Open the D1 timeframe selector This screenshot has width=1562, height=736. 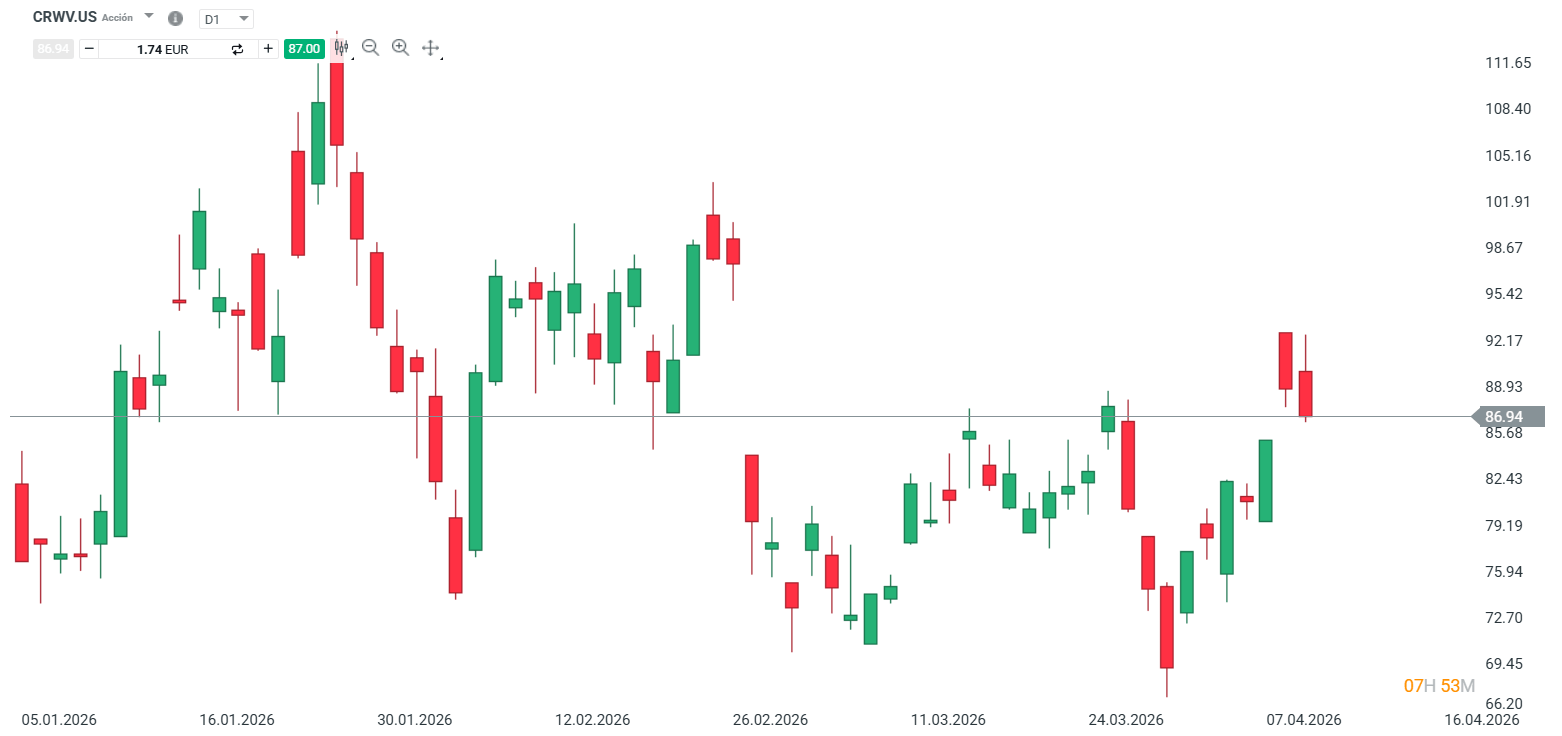tap(242, 18)
